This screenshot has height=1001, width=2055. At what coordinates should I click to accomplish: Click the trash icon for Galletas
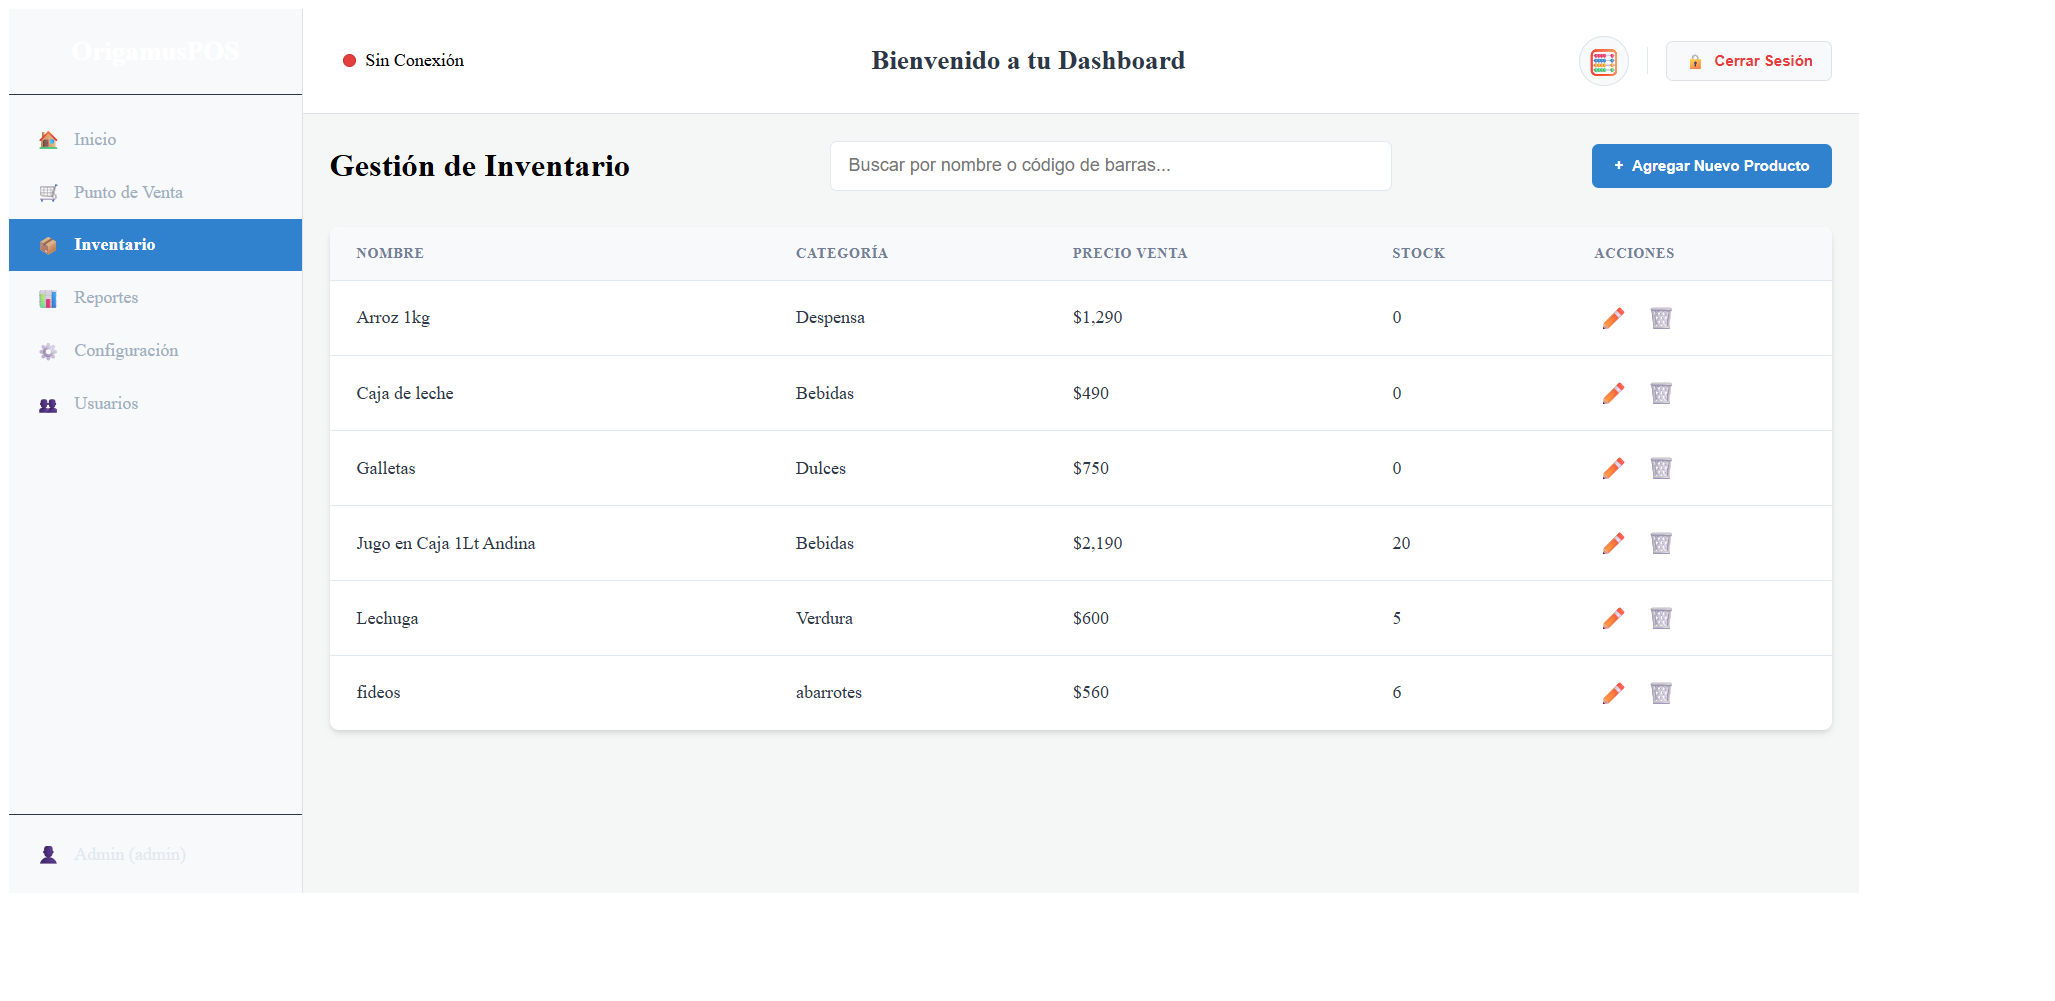(1661, 468)
